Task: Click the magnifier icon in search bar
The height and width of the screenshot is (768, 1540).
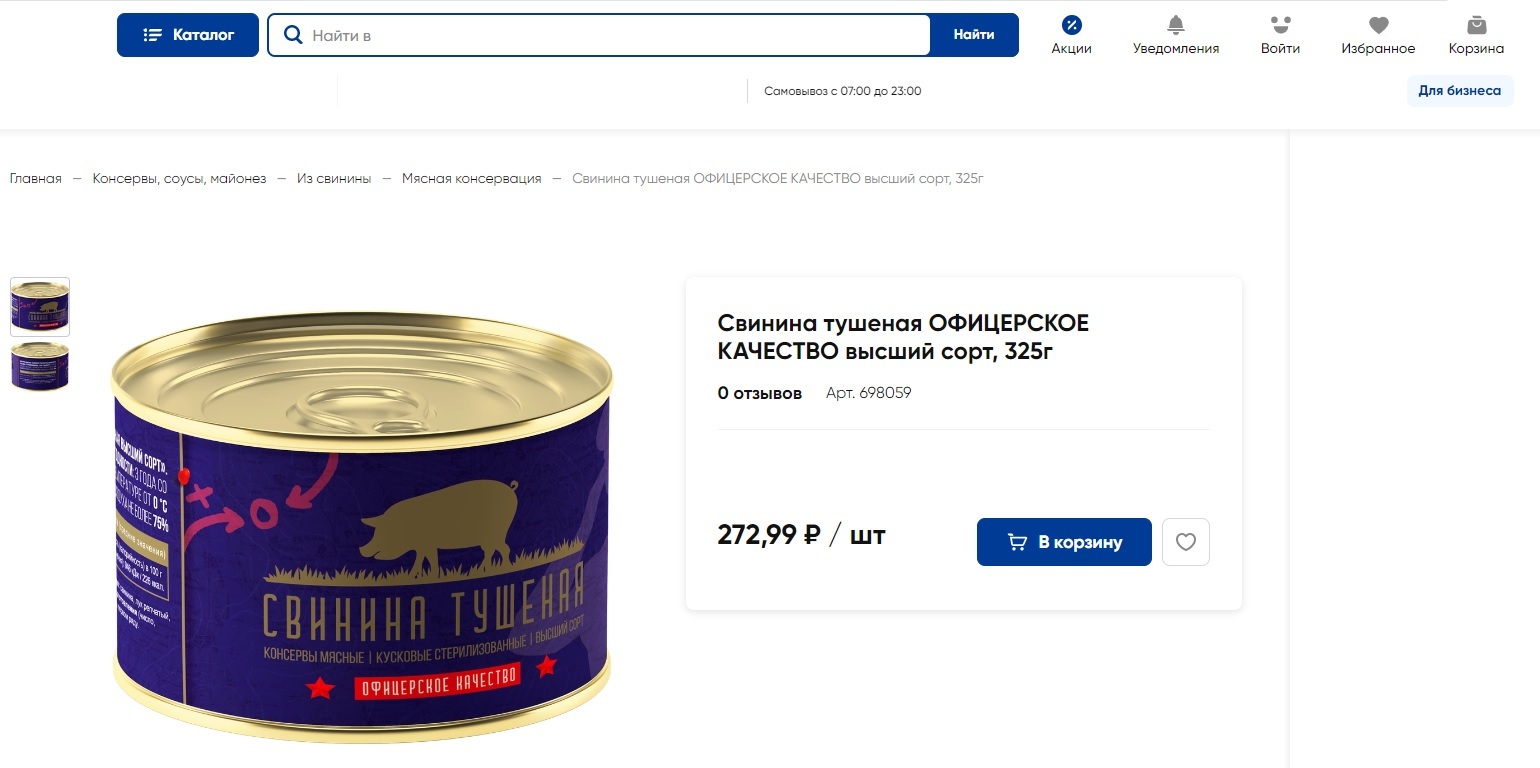Action: pyautogui.click(x=293, y=35)
